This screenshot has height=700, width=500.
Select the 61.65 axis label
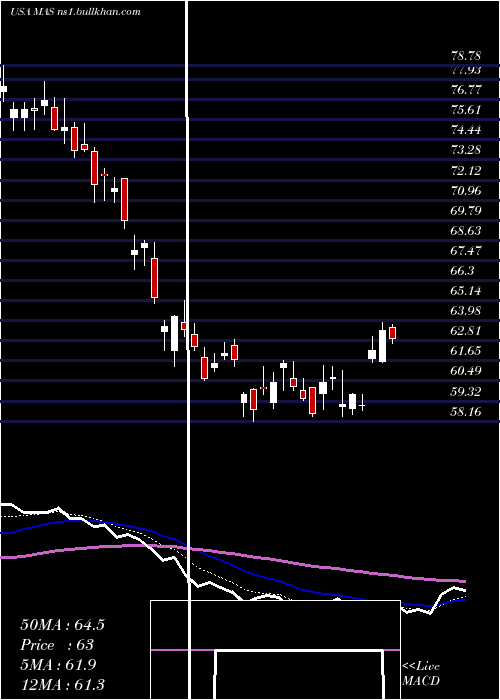[466, 351]
